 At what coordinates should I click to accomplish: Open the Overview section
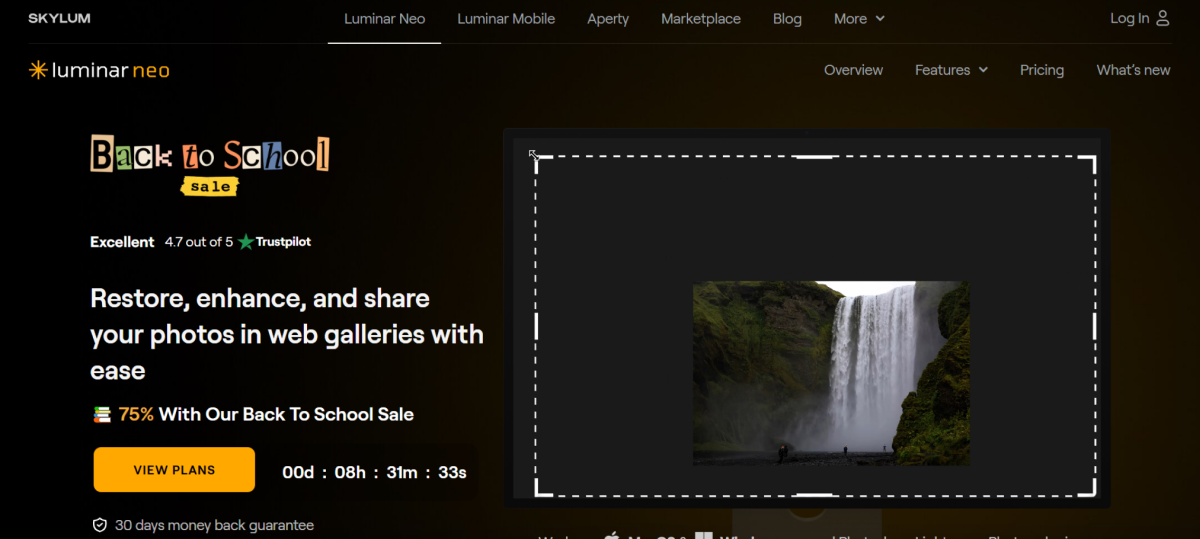(x=853, y=70)
